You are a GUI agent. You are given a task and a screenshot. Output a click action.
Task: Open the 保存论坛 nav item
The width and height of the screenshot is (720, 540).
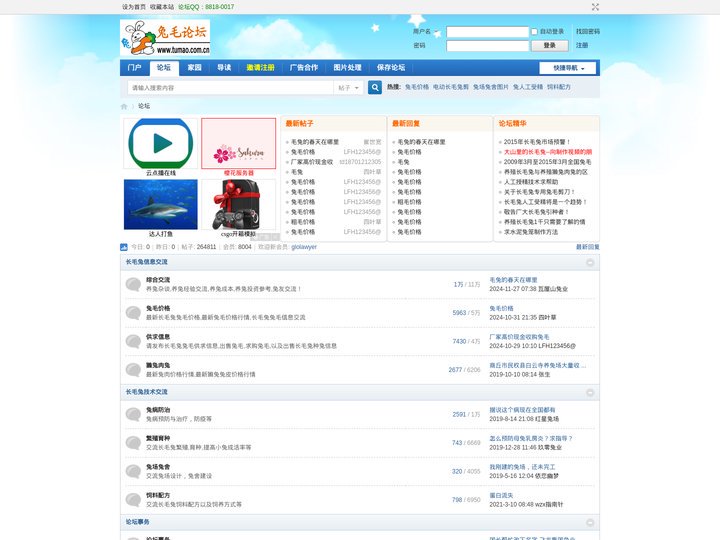coord(391,68)
